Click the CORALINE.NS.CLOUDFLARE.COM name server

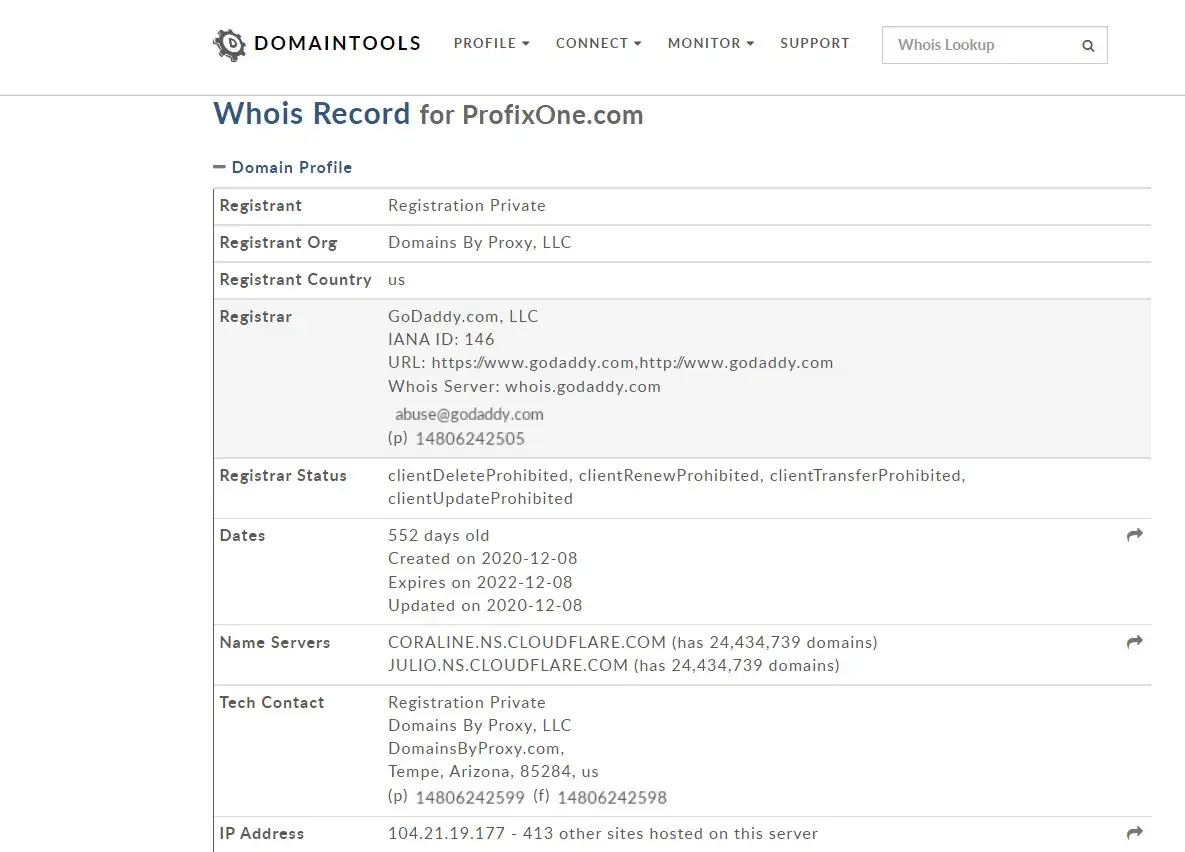click(526, 643)
